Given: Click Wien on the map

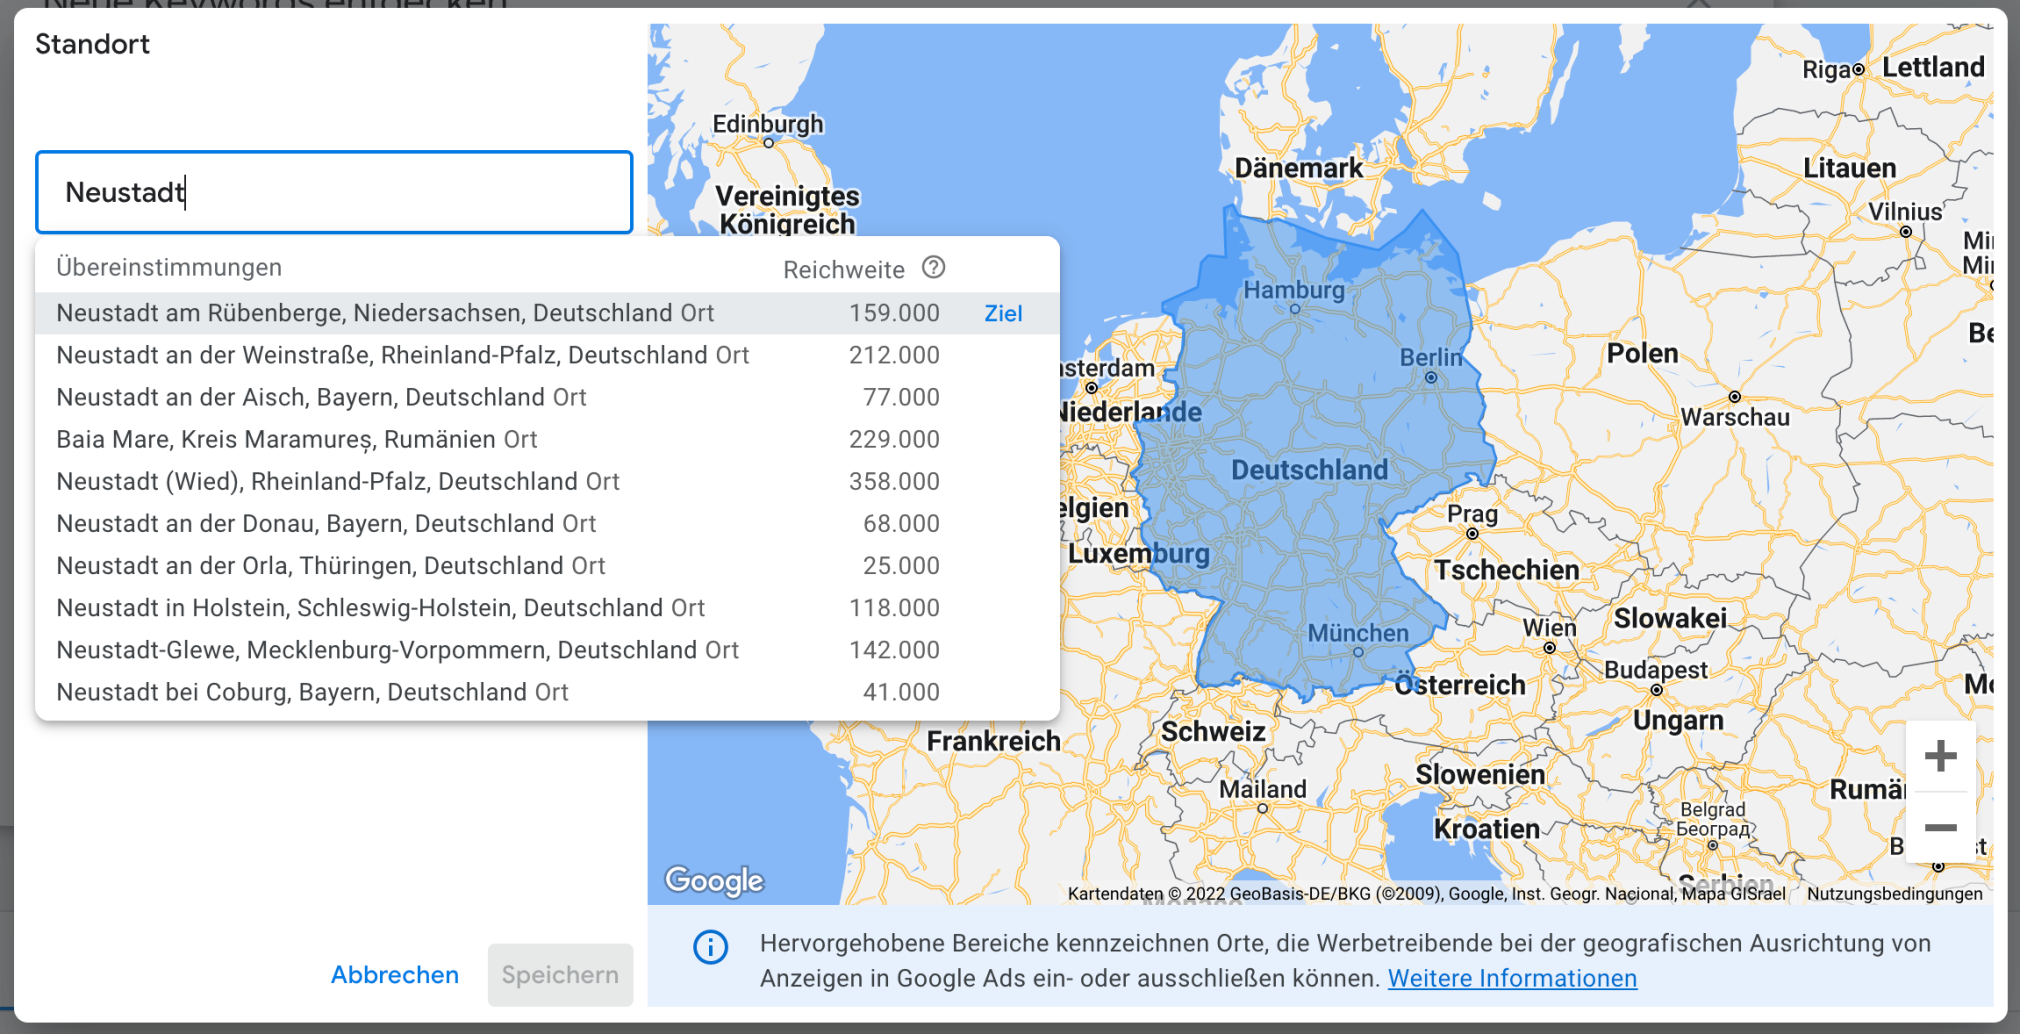Looking at the screenshot, I should pyautogui.click(x=1549, y=628).
